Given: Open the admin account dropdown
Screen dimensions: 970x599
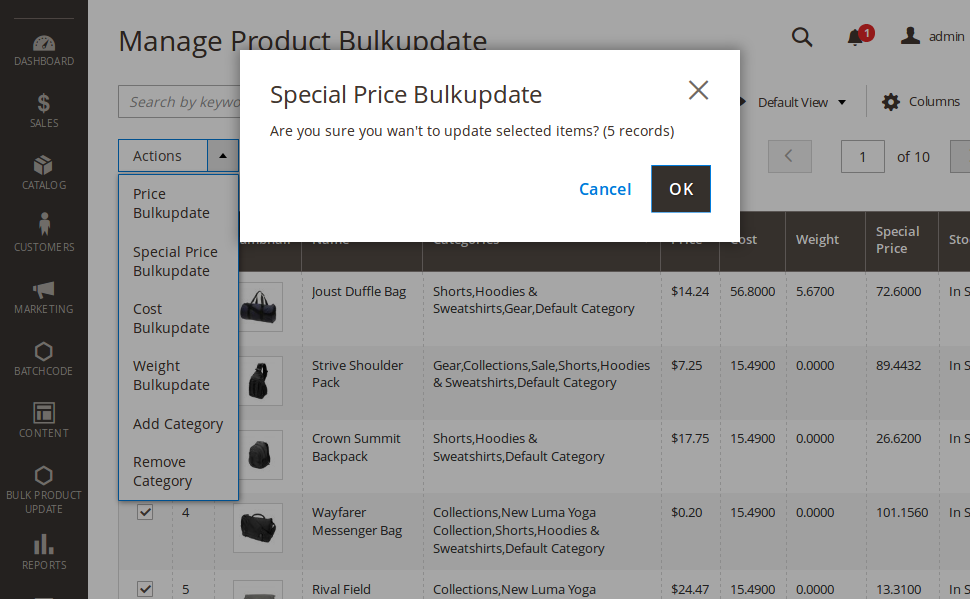Looking at the screenshot, I should coord(933,37).
